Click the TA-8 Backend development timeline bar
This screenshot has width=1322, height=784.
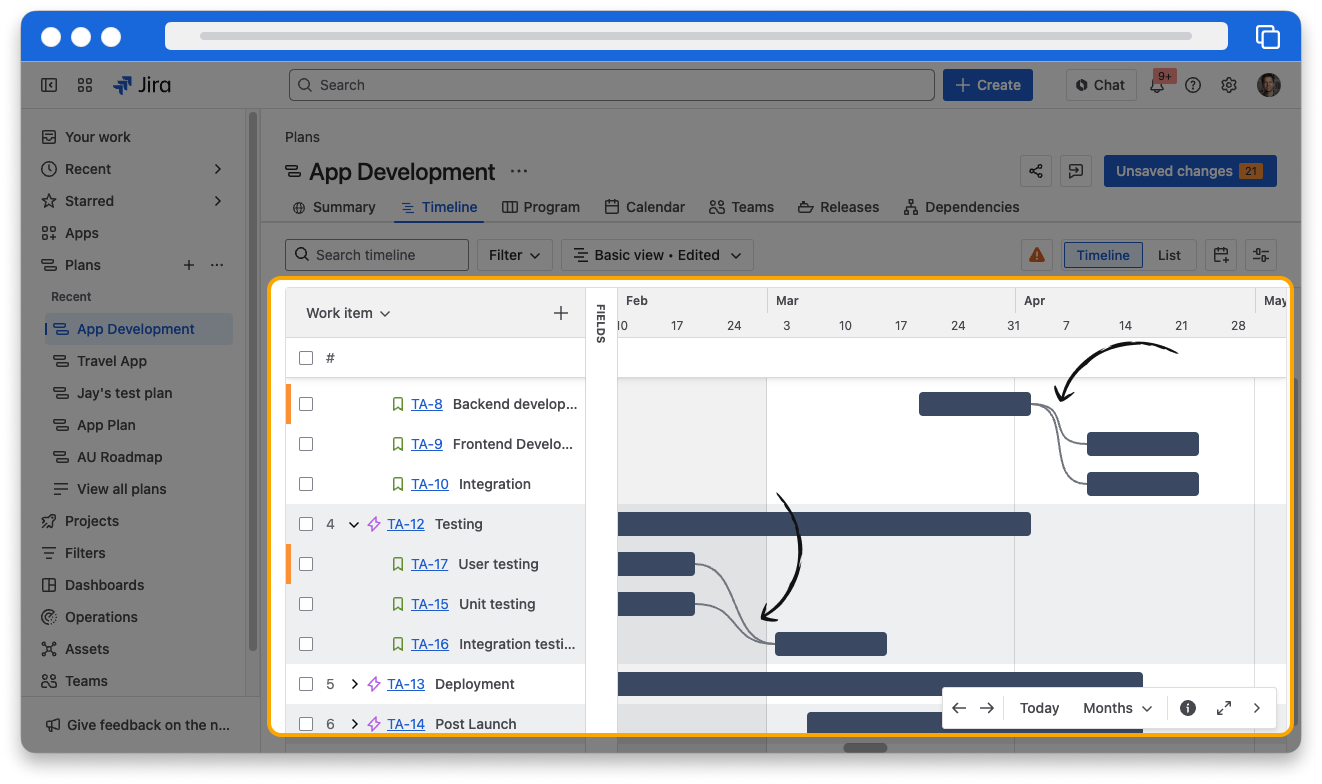pos(975,404)
